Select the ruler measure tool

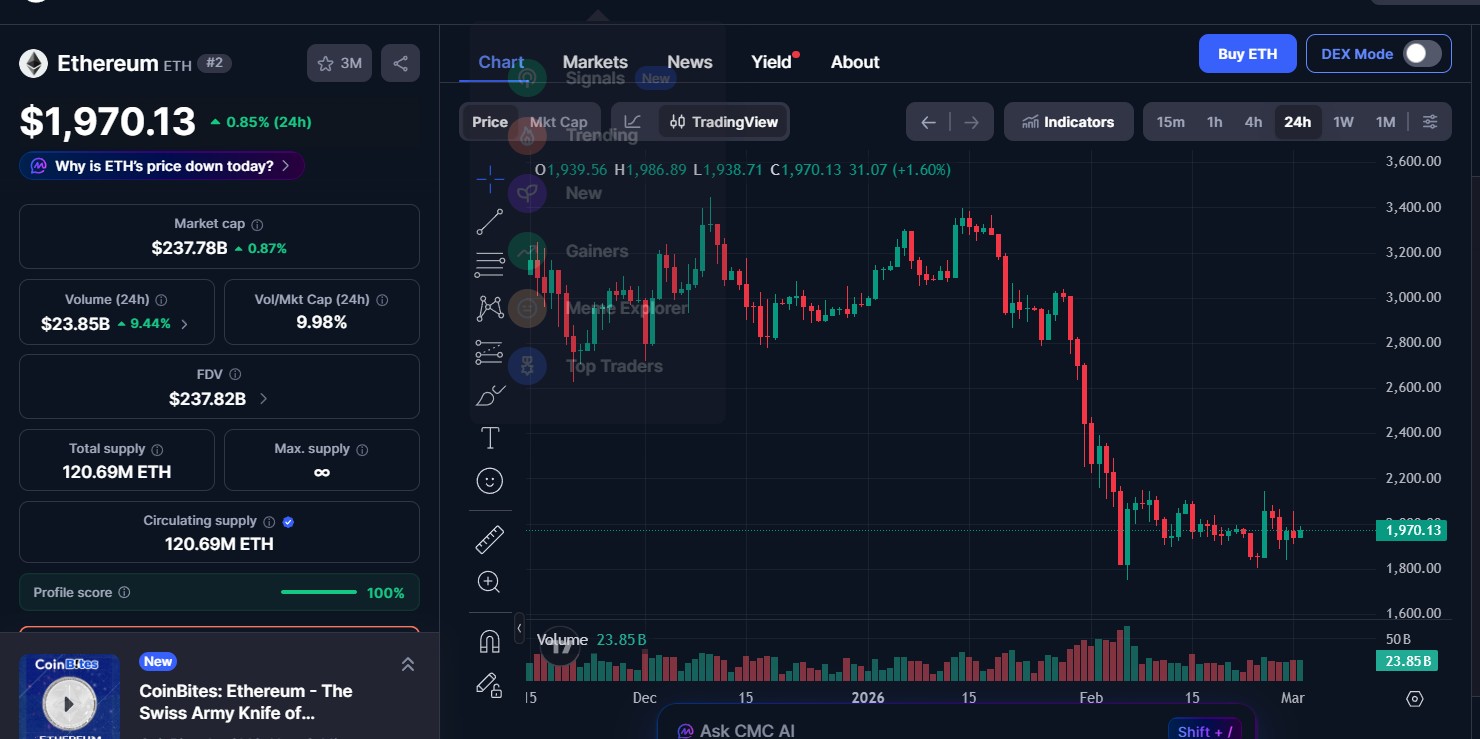tap(489, 538)
